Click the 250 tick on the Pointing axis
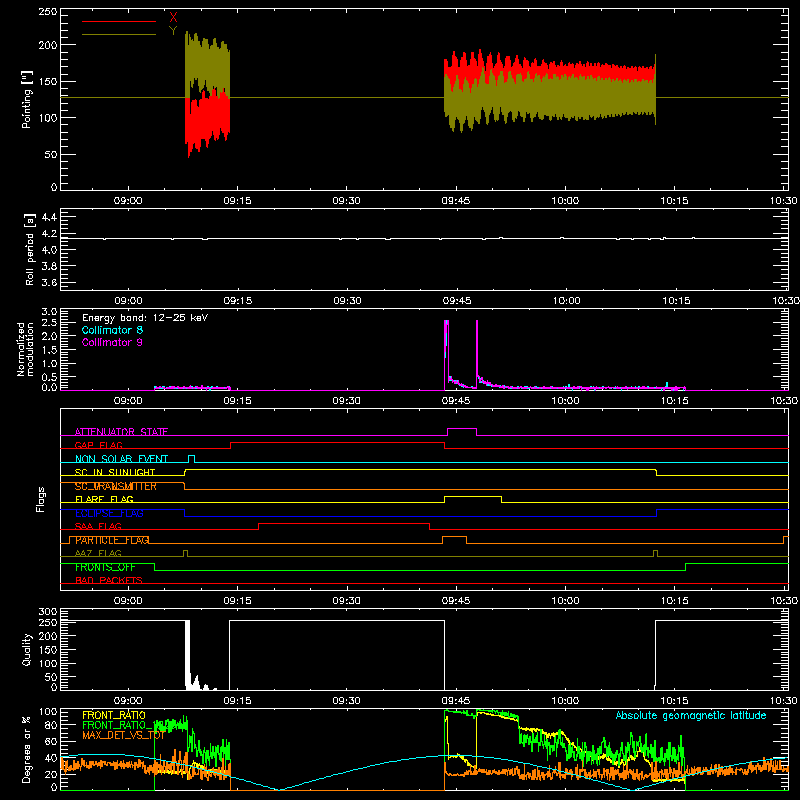Image resolution: width=800 pixels, height=800 pixels. 48,12
